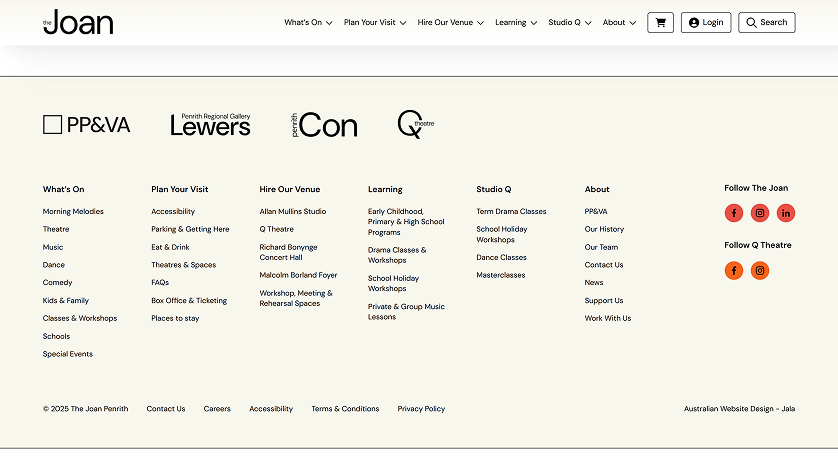Open Music footer link
The width and height of the screenshot is (838, 471).
coord(53,247)
